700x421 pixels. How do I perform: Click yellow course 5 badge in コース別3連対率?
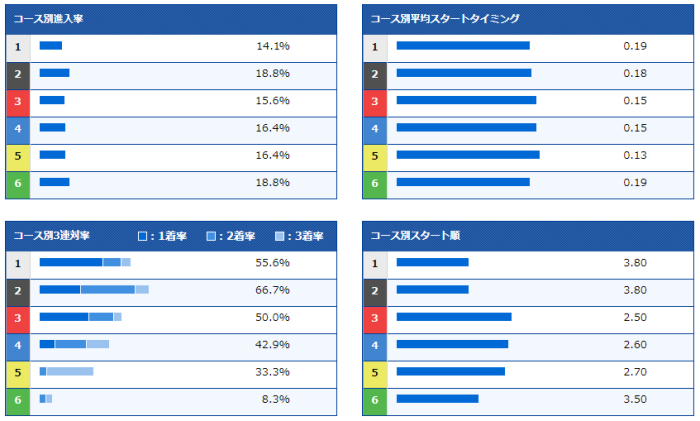[18, 371]
